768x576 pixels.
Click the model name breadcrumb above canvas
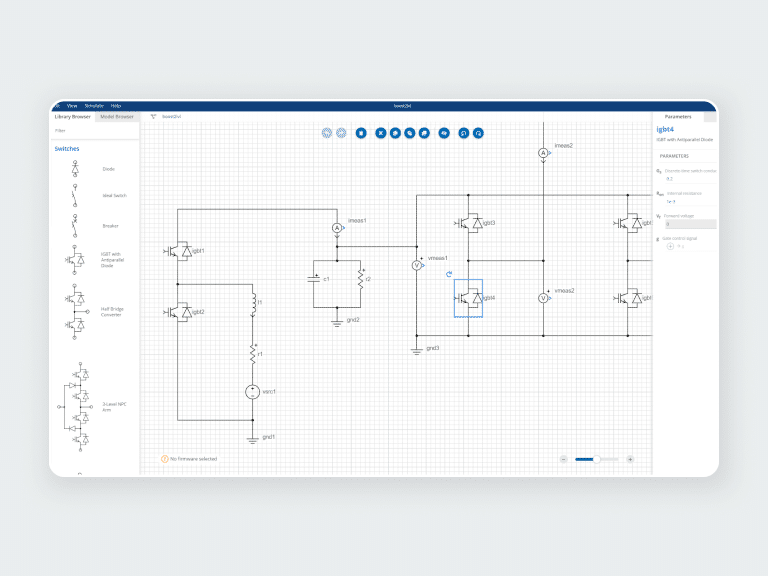171,117
